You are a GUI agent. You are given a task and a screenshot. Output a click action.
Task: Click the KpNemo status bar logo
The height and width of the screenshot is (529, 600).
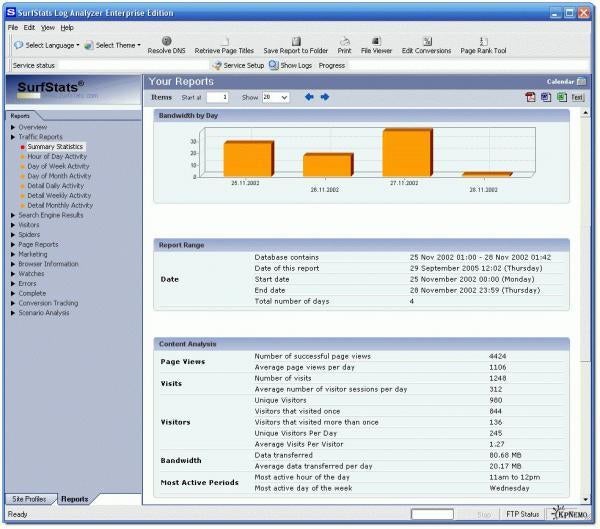[x=569, y=513]
